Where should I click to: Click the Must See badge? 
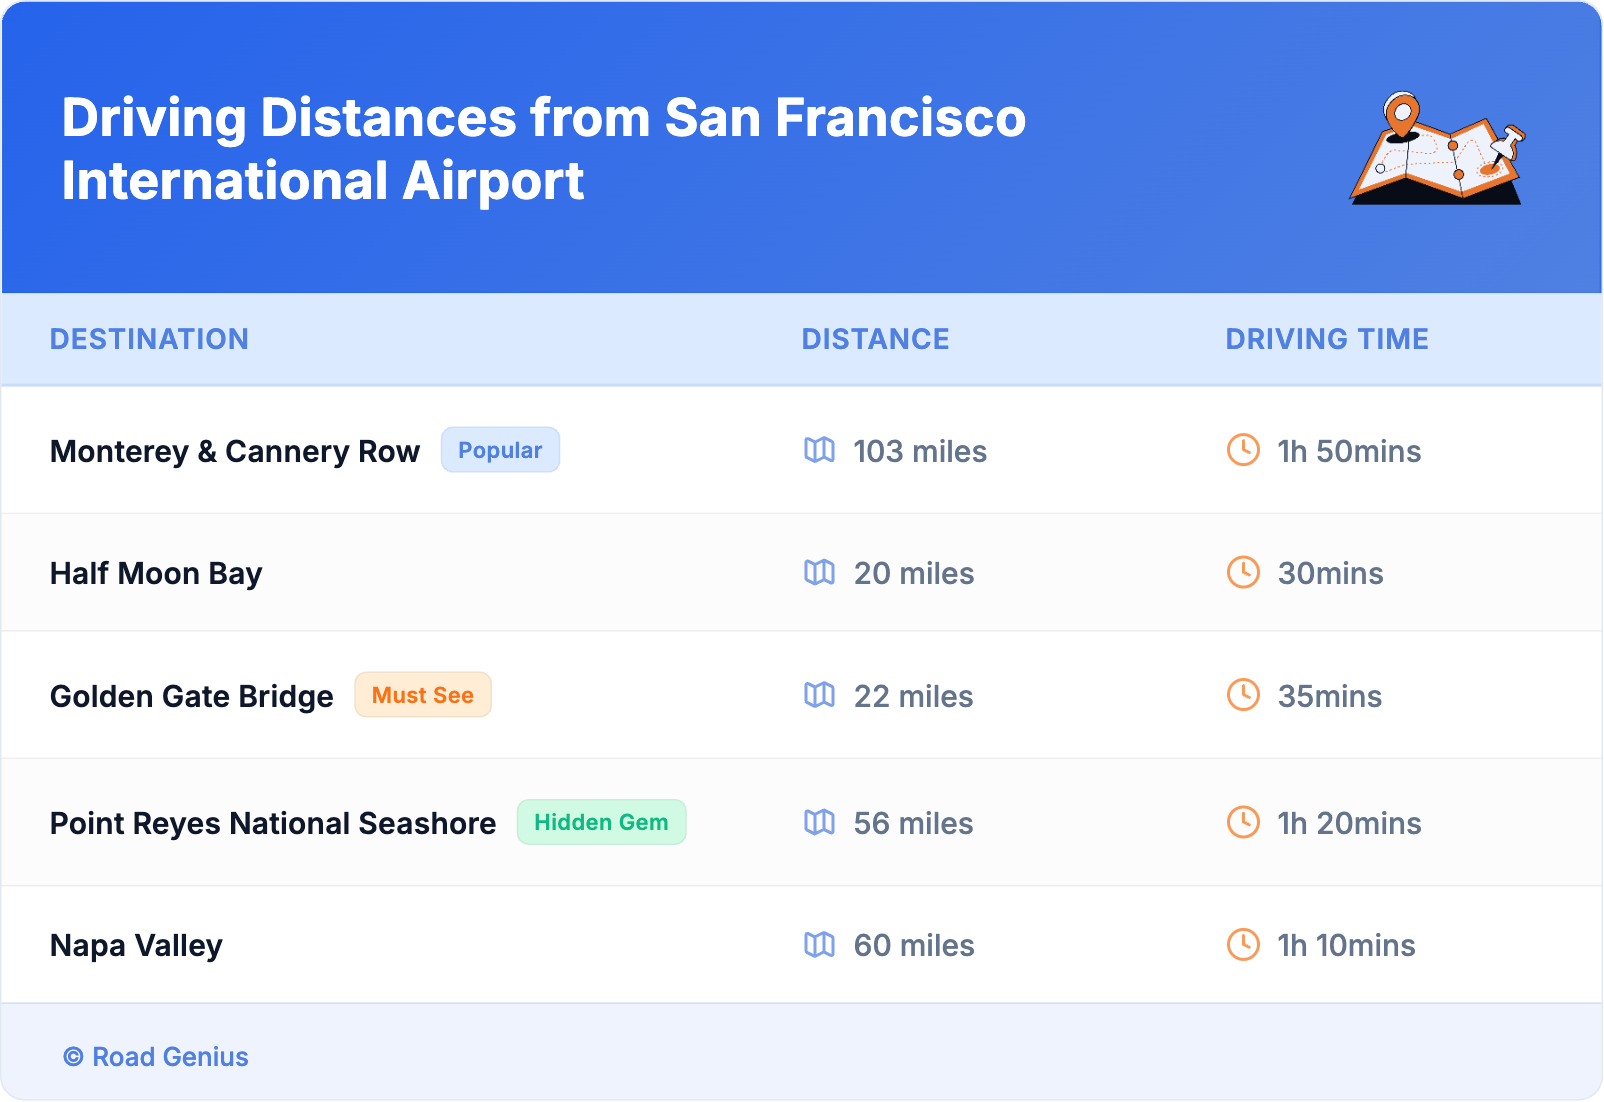tap(423, 695)
